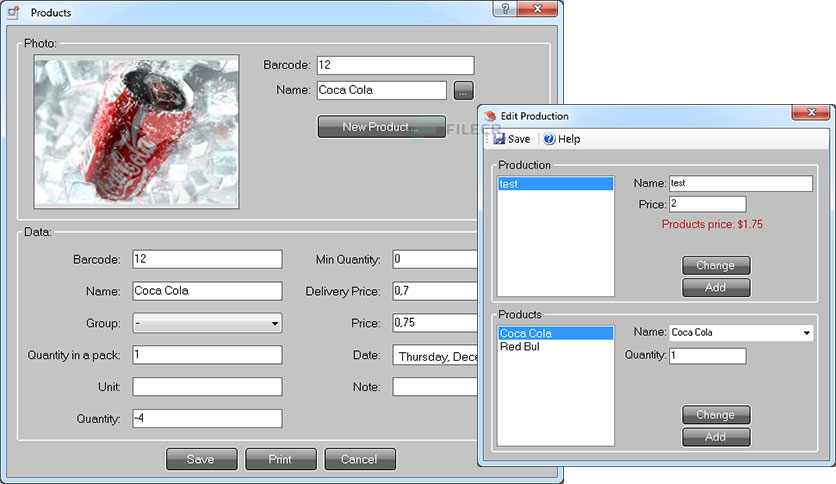Click the Edit Production window title icon
This screenshot has width=836, height=484.
coord(490,116)
